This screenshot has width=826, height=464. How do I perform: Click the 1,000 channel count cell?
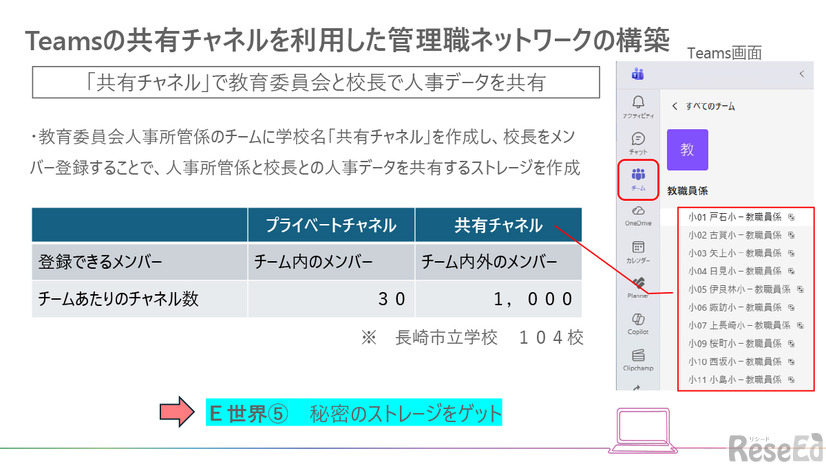(498, 299)
